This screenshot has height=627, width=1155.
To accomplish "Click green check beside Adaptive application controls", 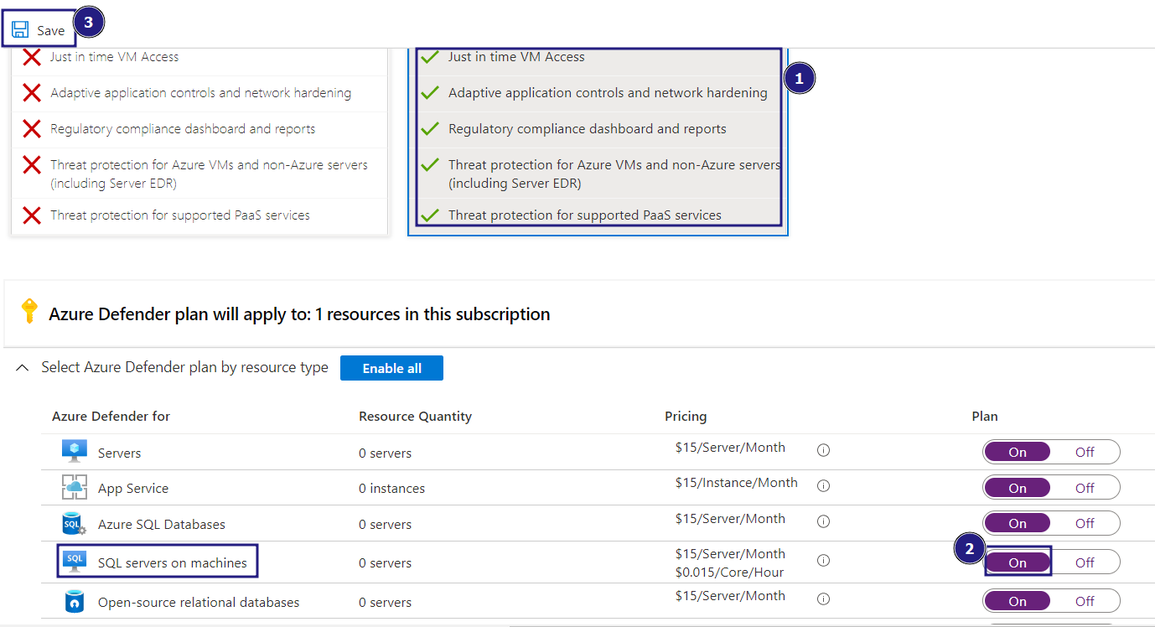I will tap(430, 93).
